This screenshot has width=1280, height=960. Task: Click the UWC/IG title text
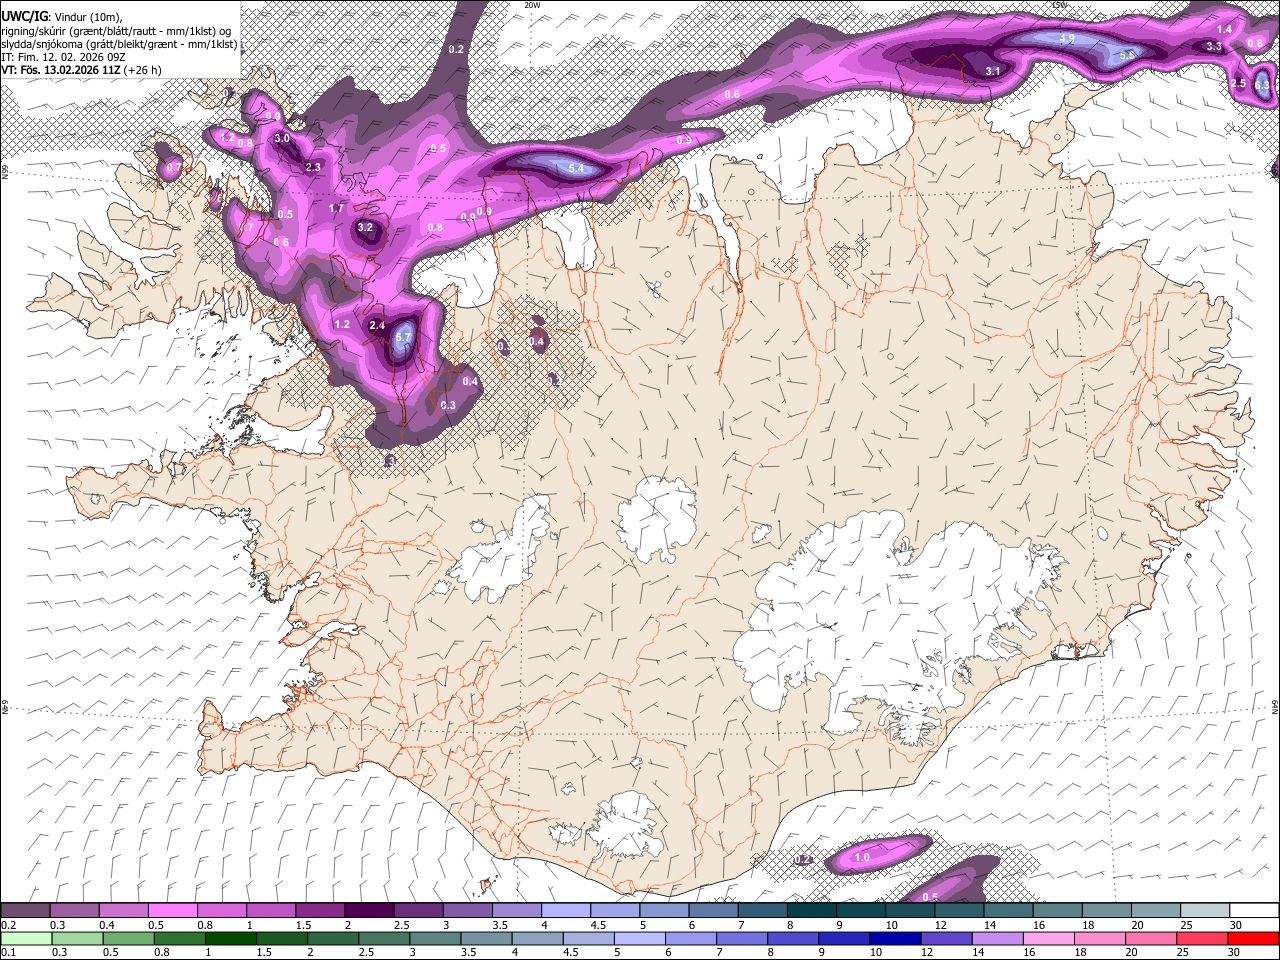click(x=23, y=16)
